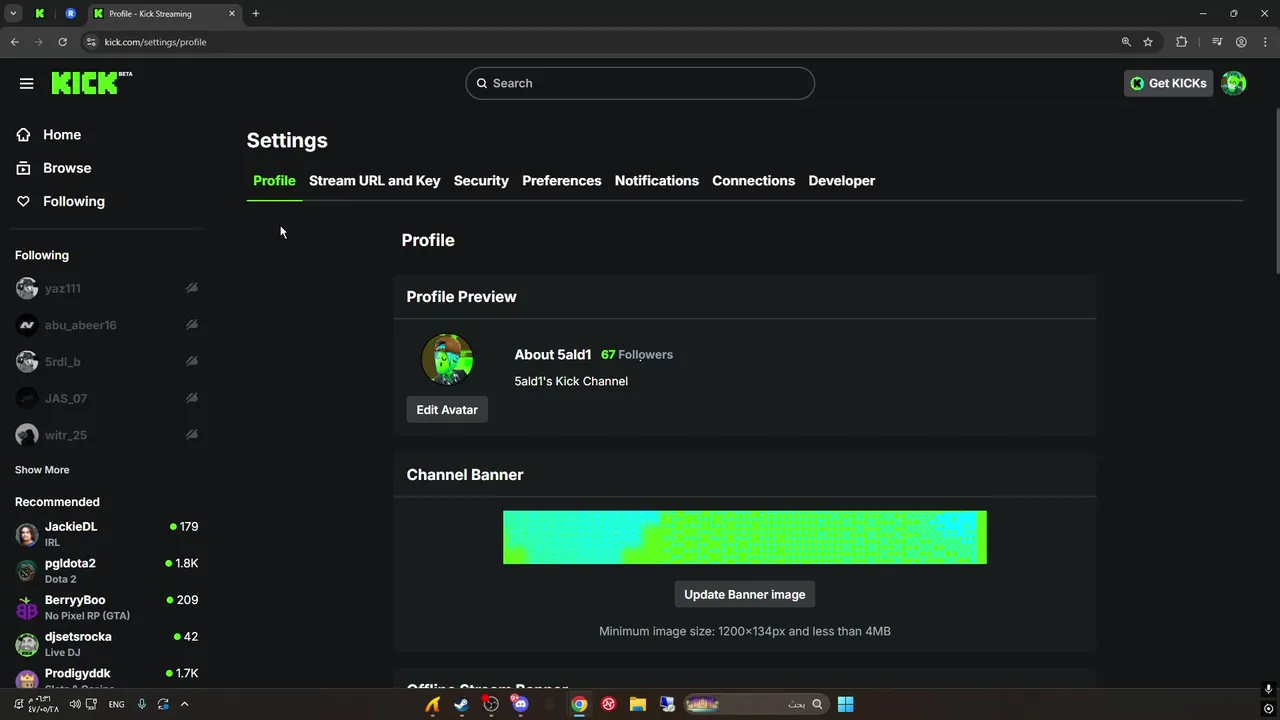Image resolution: width=1280 pixels, height=720 pixels.
Task: Open the 5rdl_b followed channel
Action: [106, 361]
